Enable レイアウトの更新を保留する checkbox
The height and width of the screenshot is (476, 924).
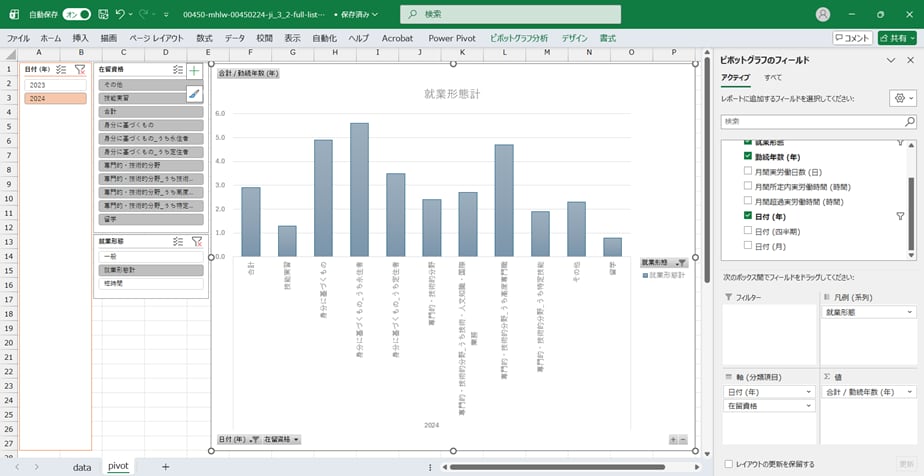(x=727, y=464)
